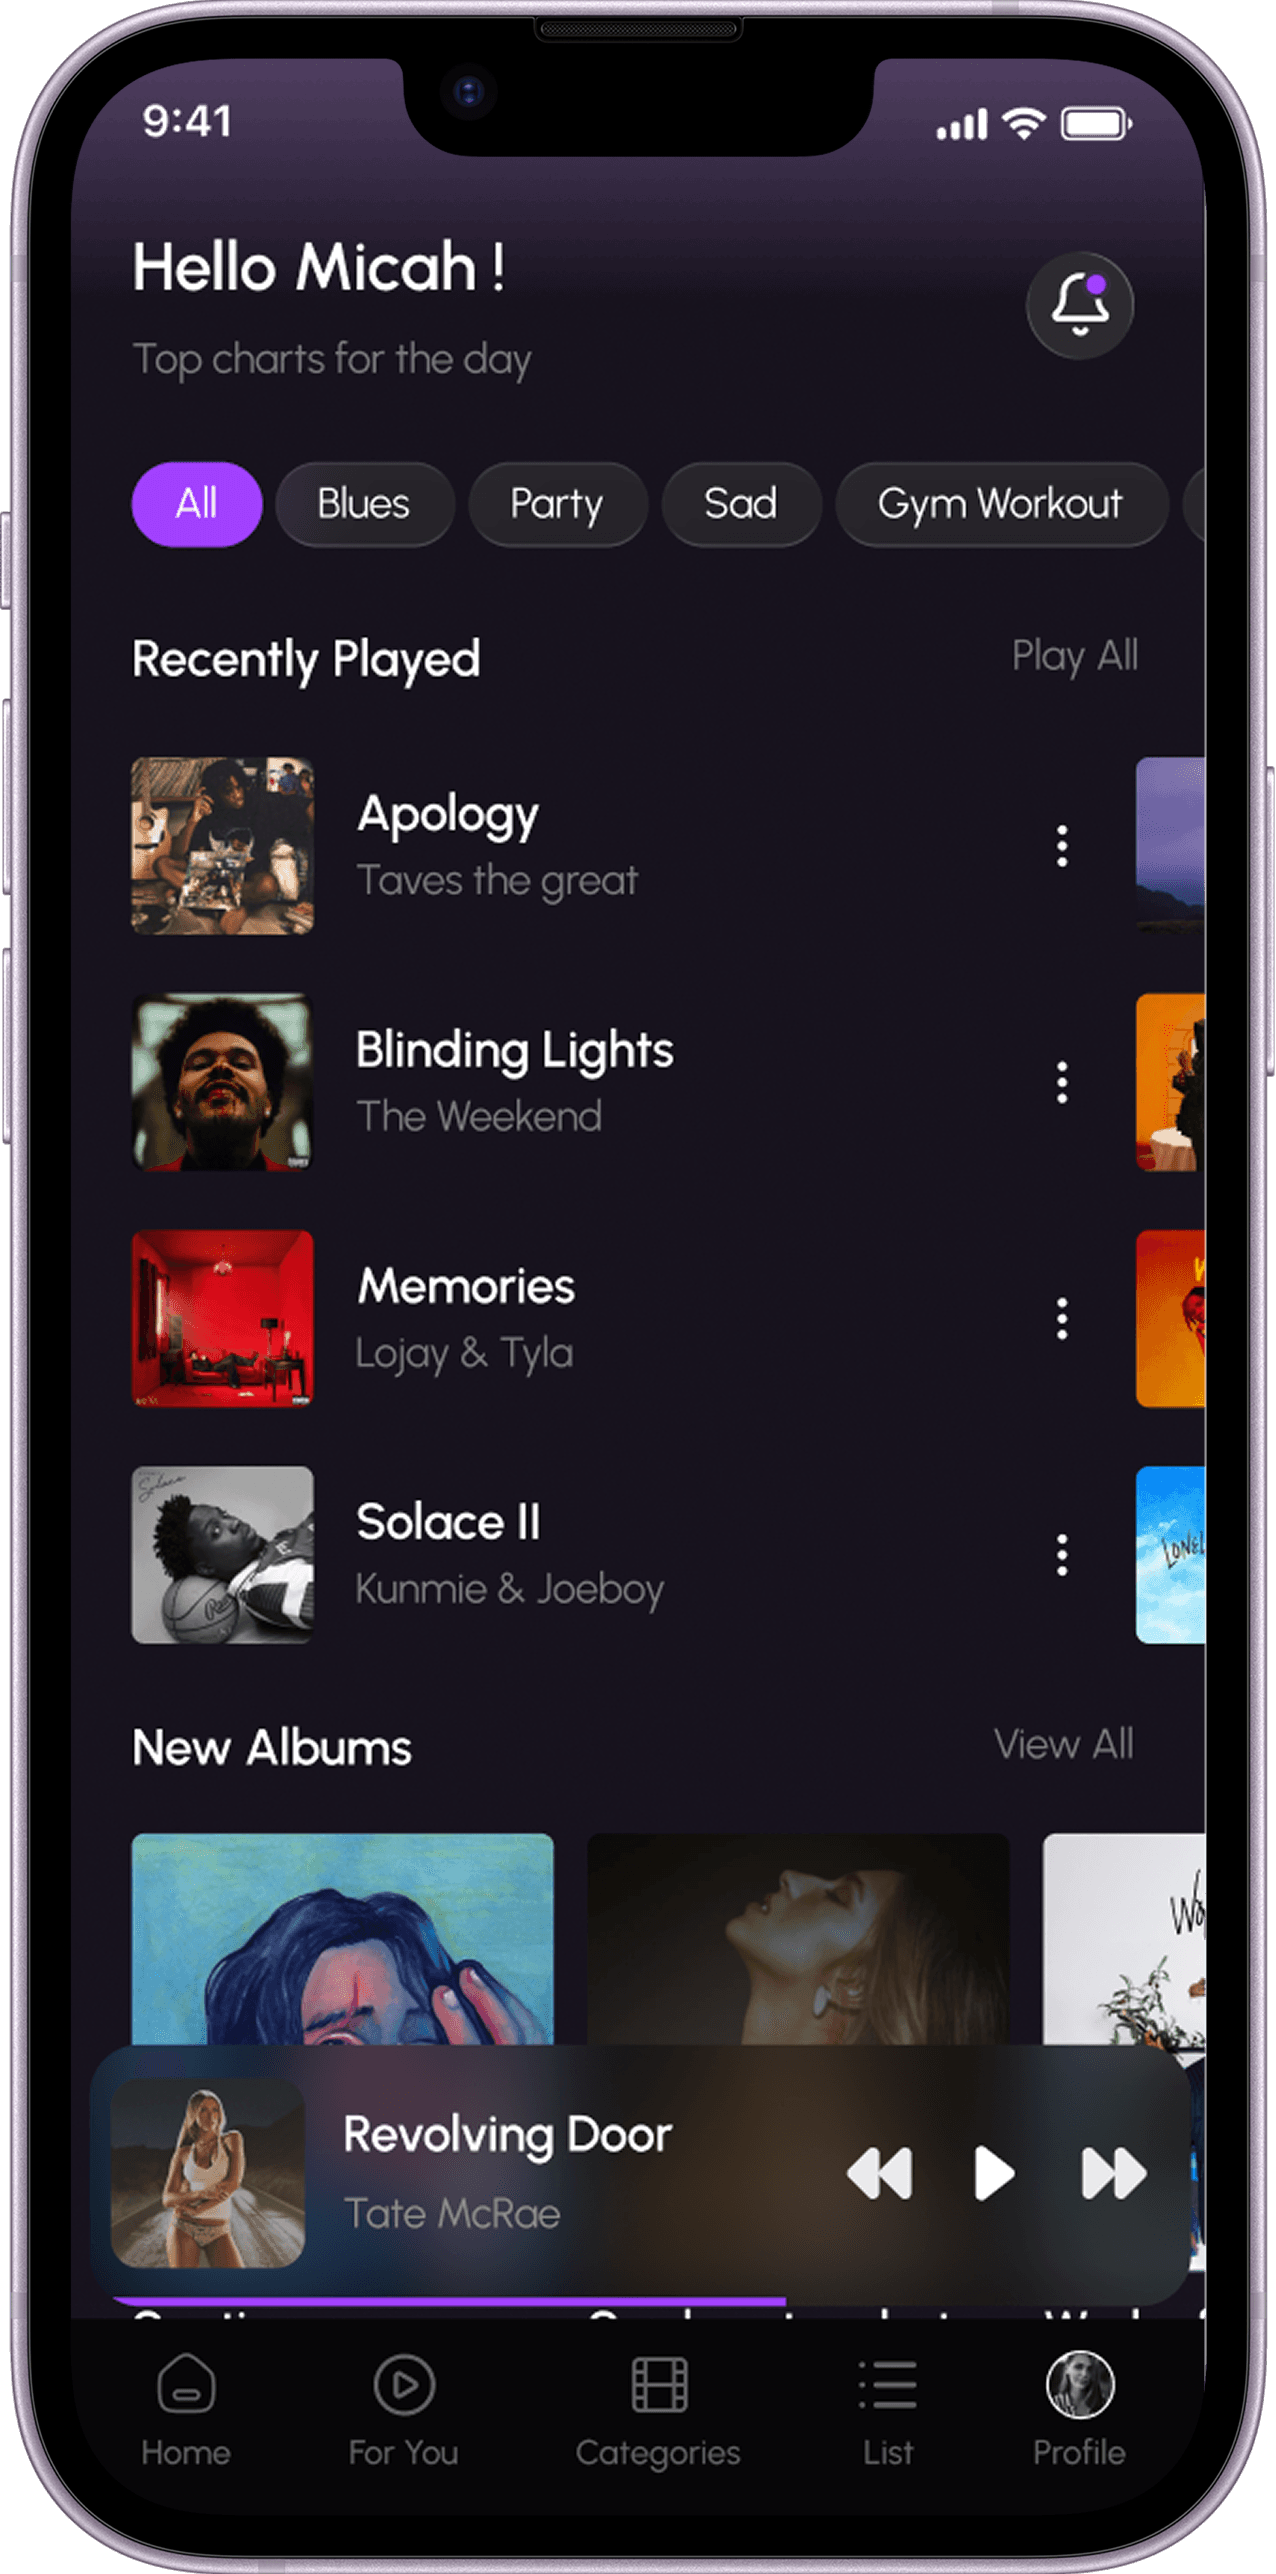The image size is (1276, 2574).
Task: Select the Sad mood chip
Action: pyautogui.click(x=741, y=504)
